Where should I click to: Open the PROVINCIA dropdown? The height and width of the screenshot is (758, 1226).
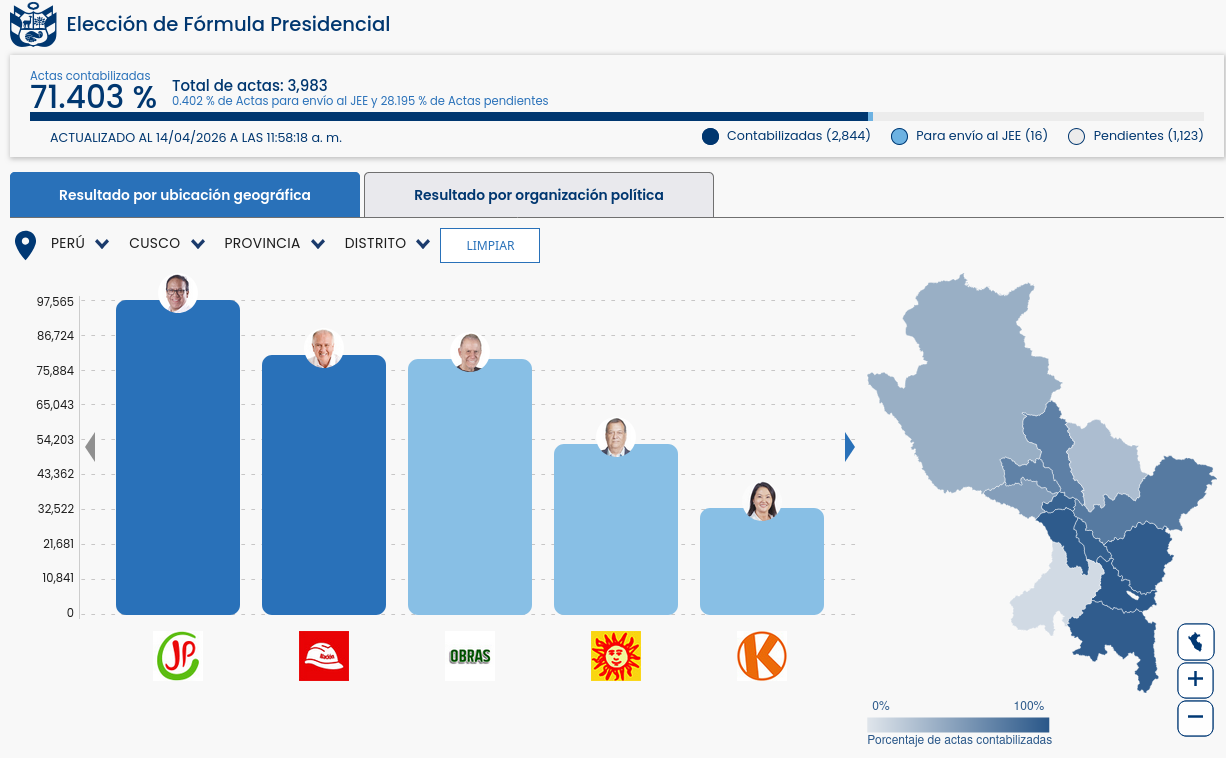click(274, 244)
